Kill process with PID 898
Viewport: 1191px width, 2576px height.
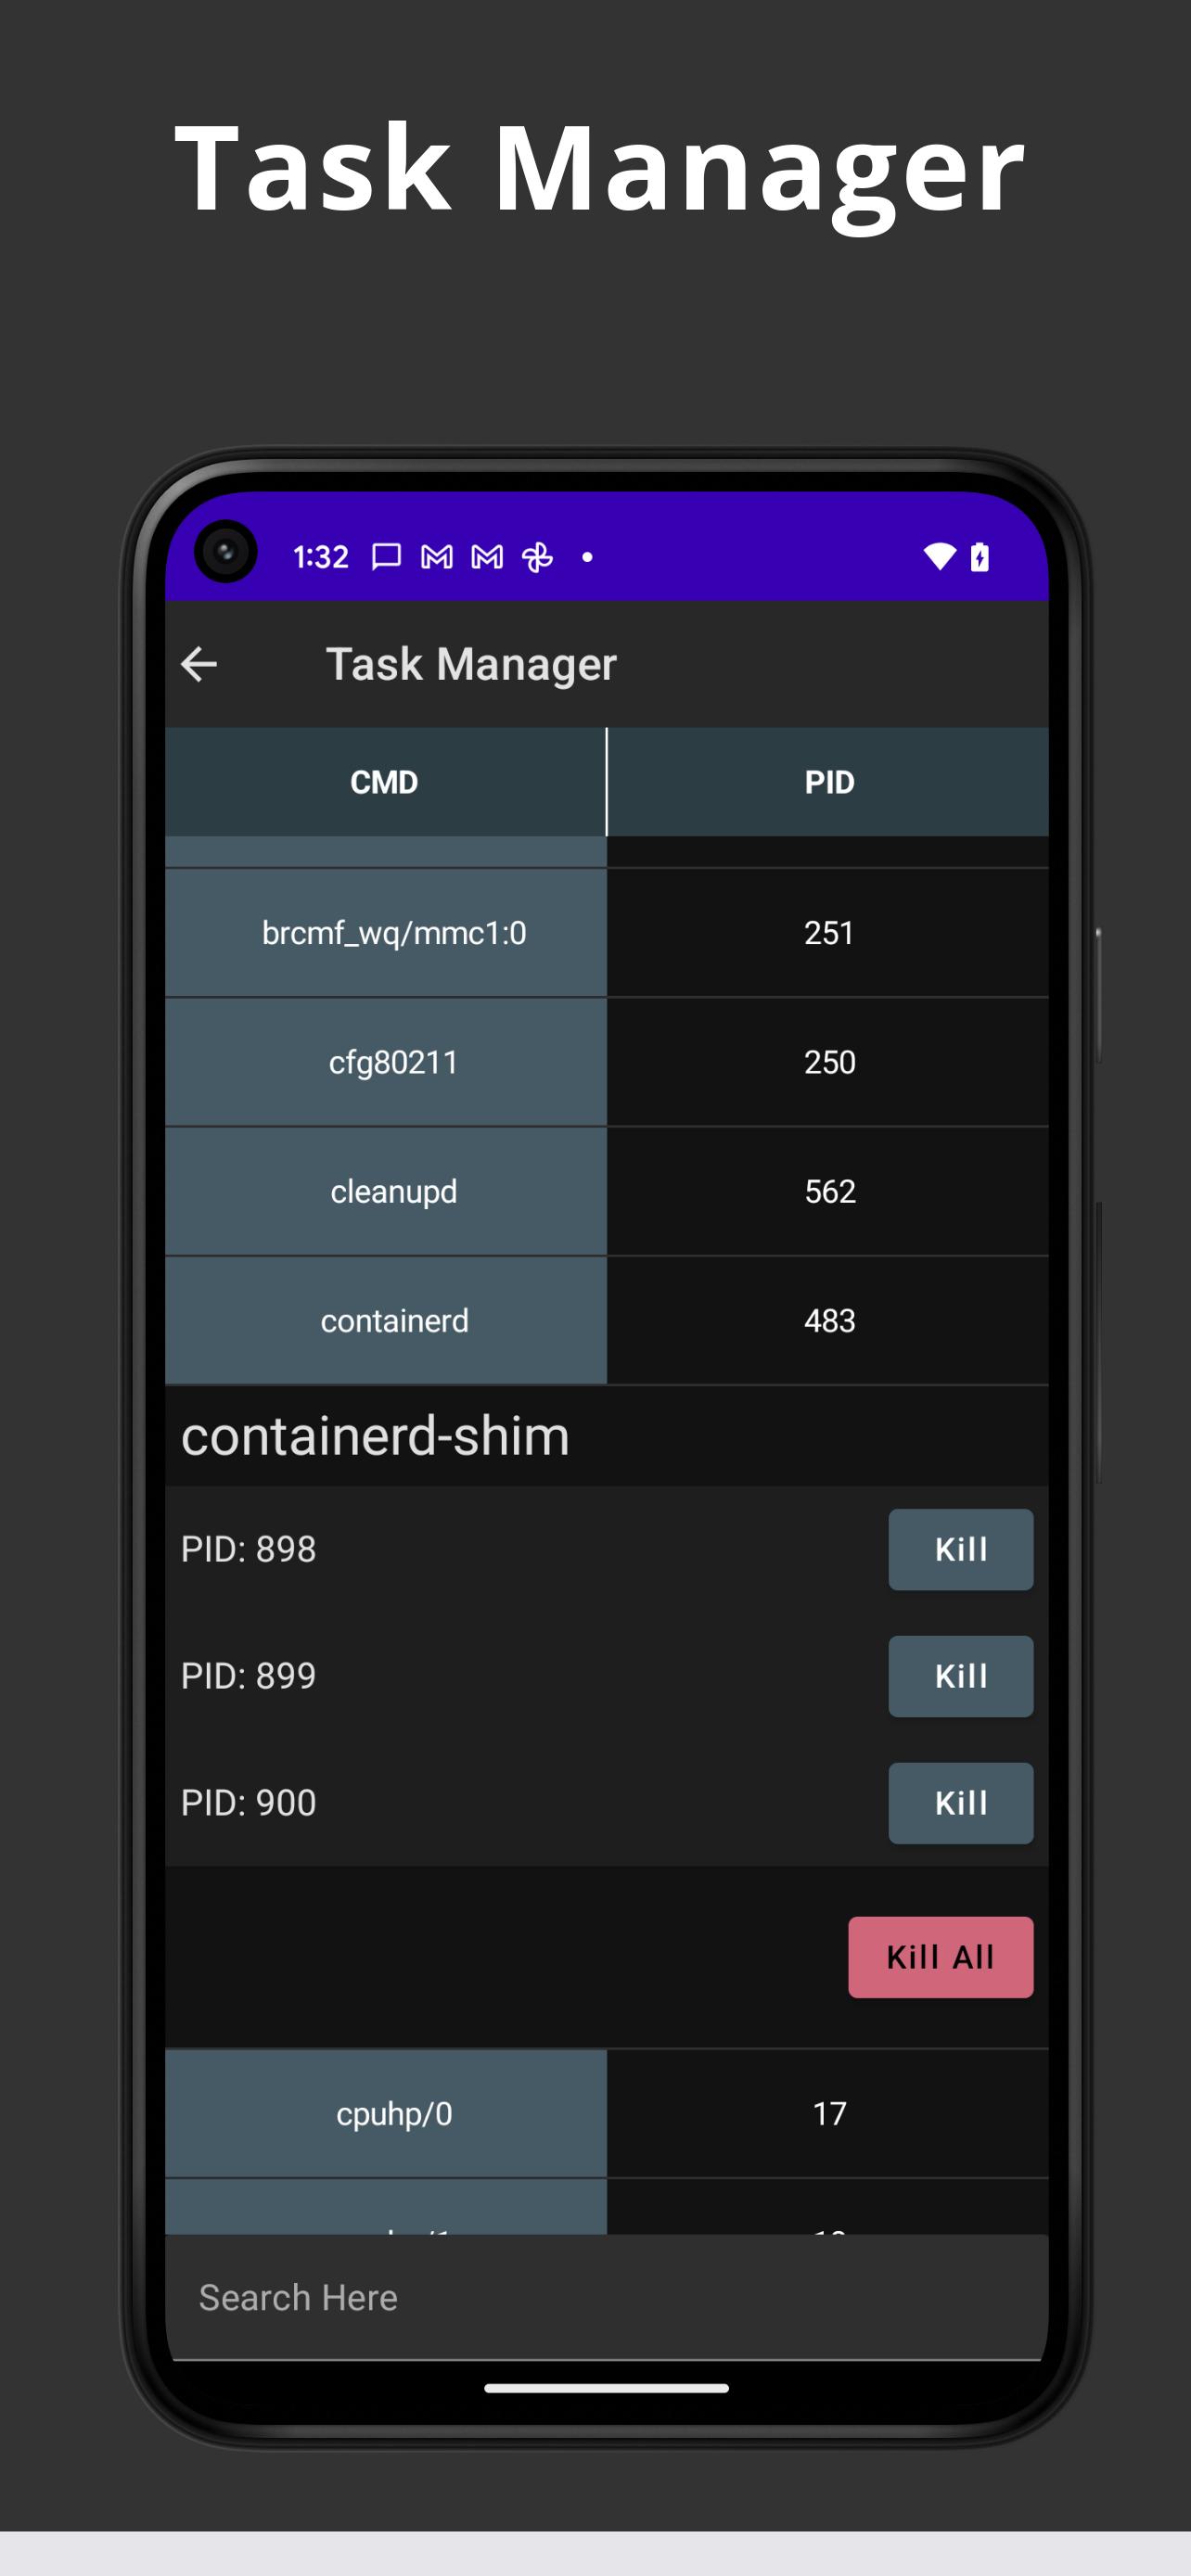[x=960, y=1549]
